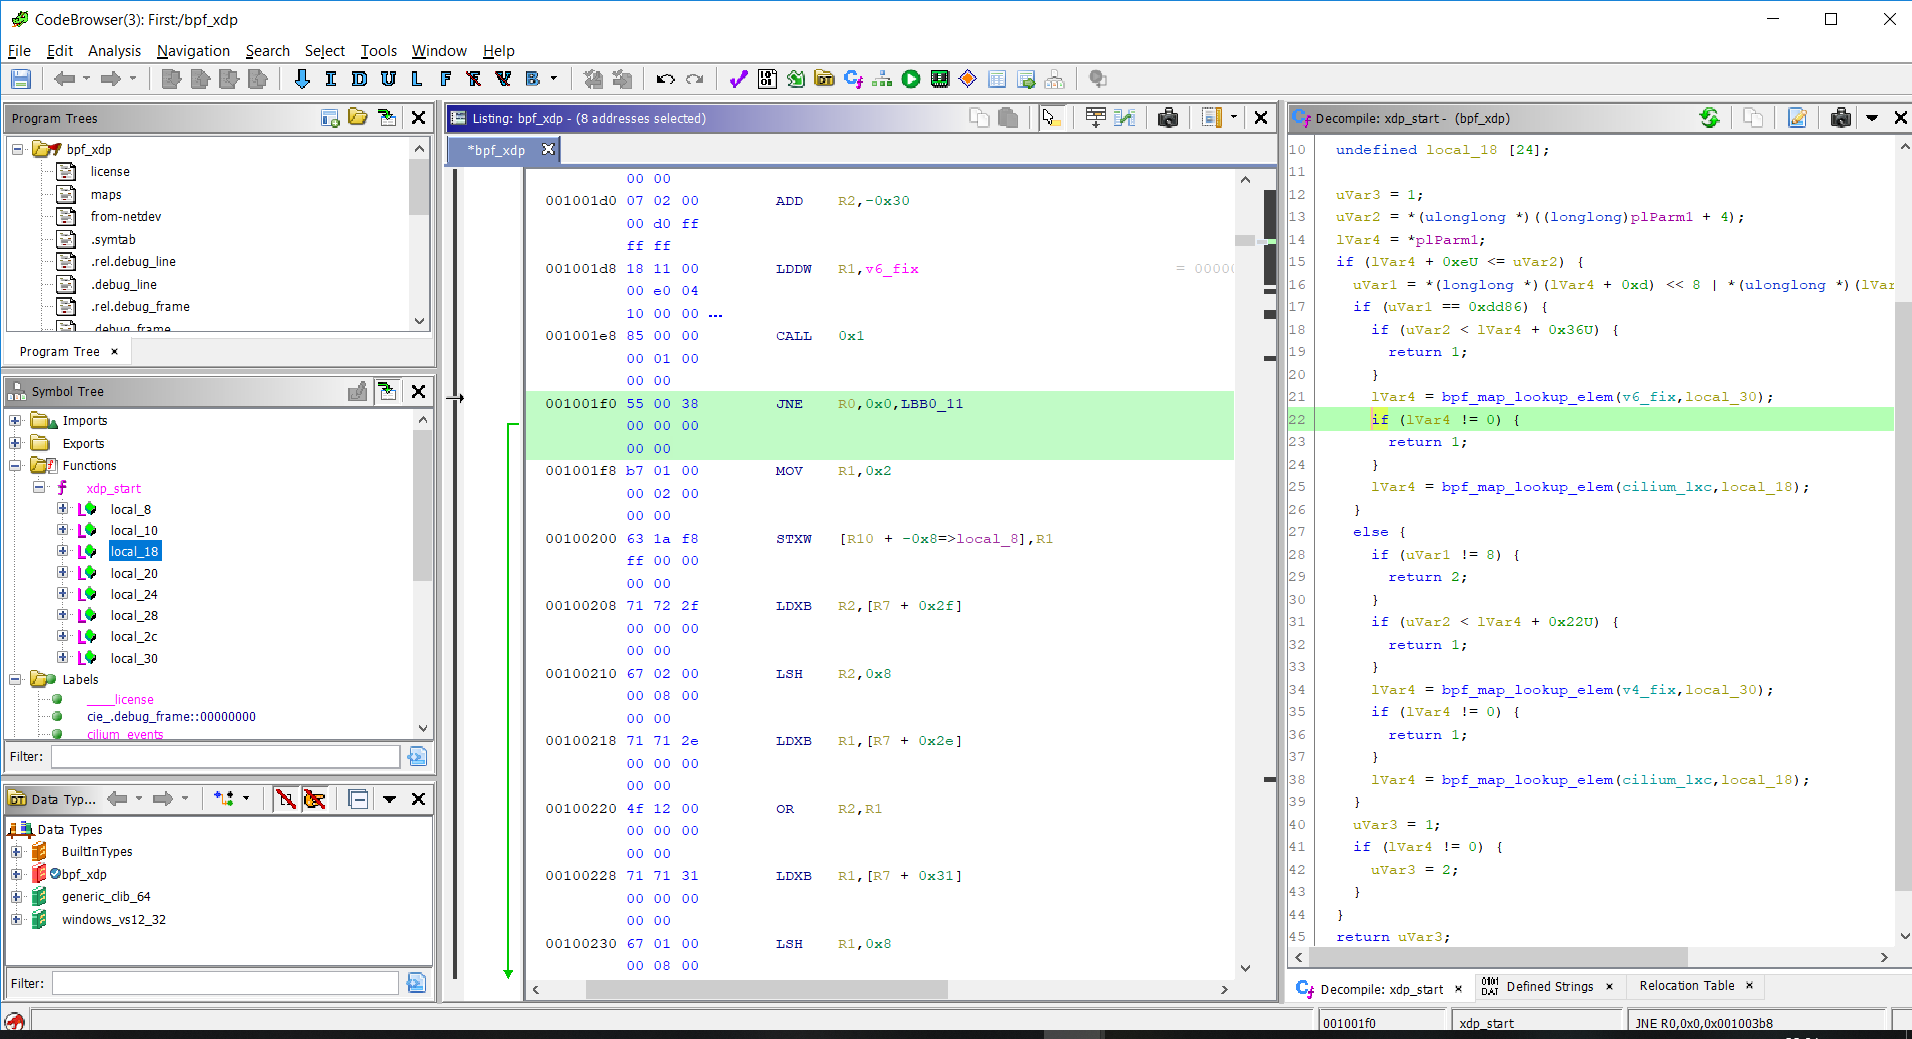Open Data Type Manager conflict handler dropdown
This screenshot has height=1039, width=1912.
246,799
